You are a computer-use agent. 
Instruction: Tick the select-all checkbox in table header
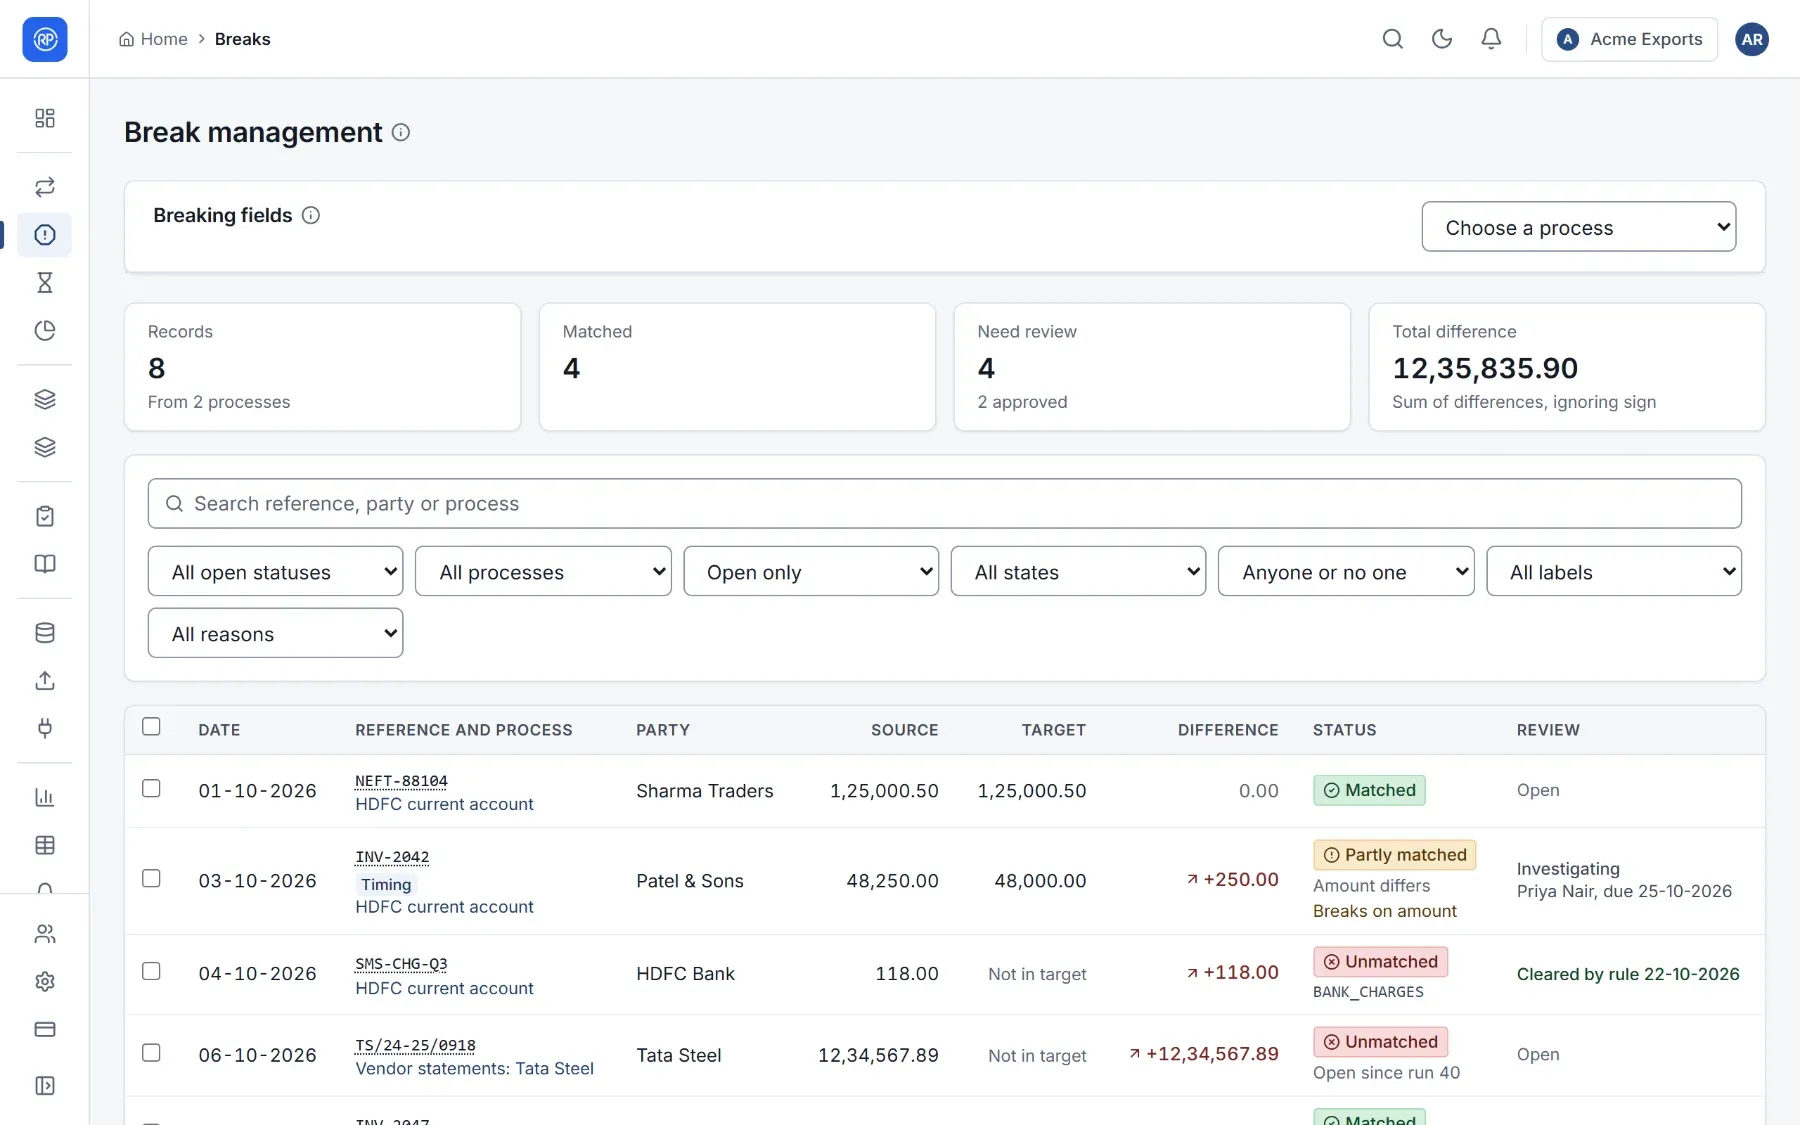click(x=151, y=727)
